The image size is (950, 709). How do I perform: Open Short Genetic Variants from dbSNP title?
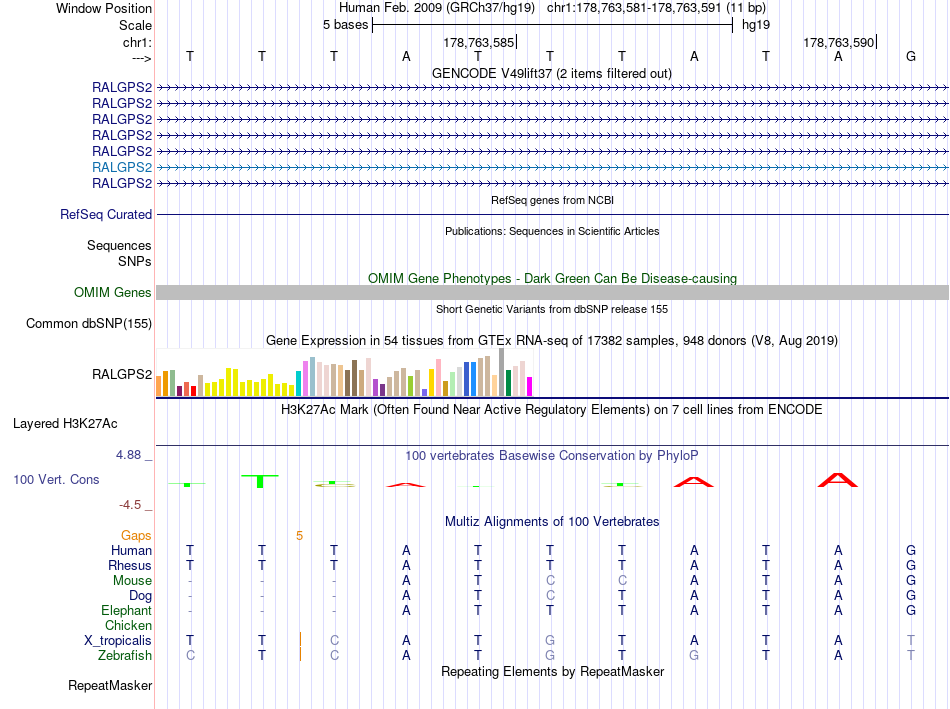(x=552, y=309)
